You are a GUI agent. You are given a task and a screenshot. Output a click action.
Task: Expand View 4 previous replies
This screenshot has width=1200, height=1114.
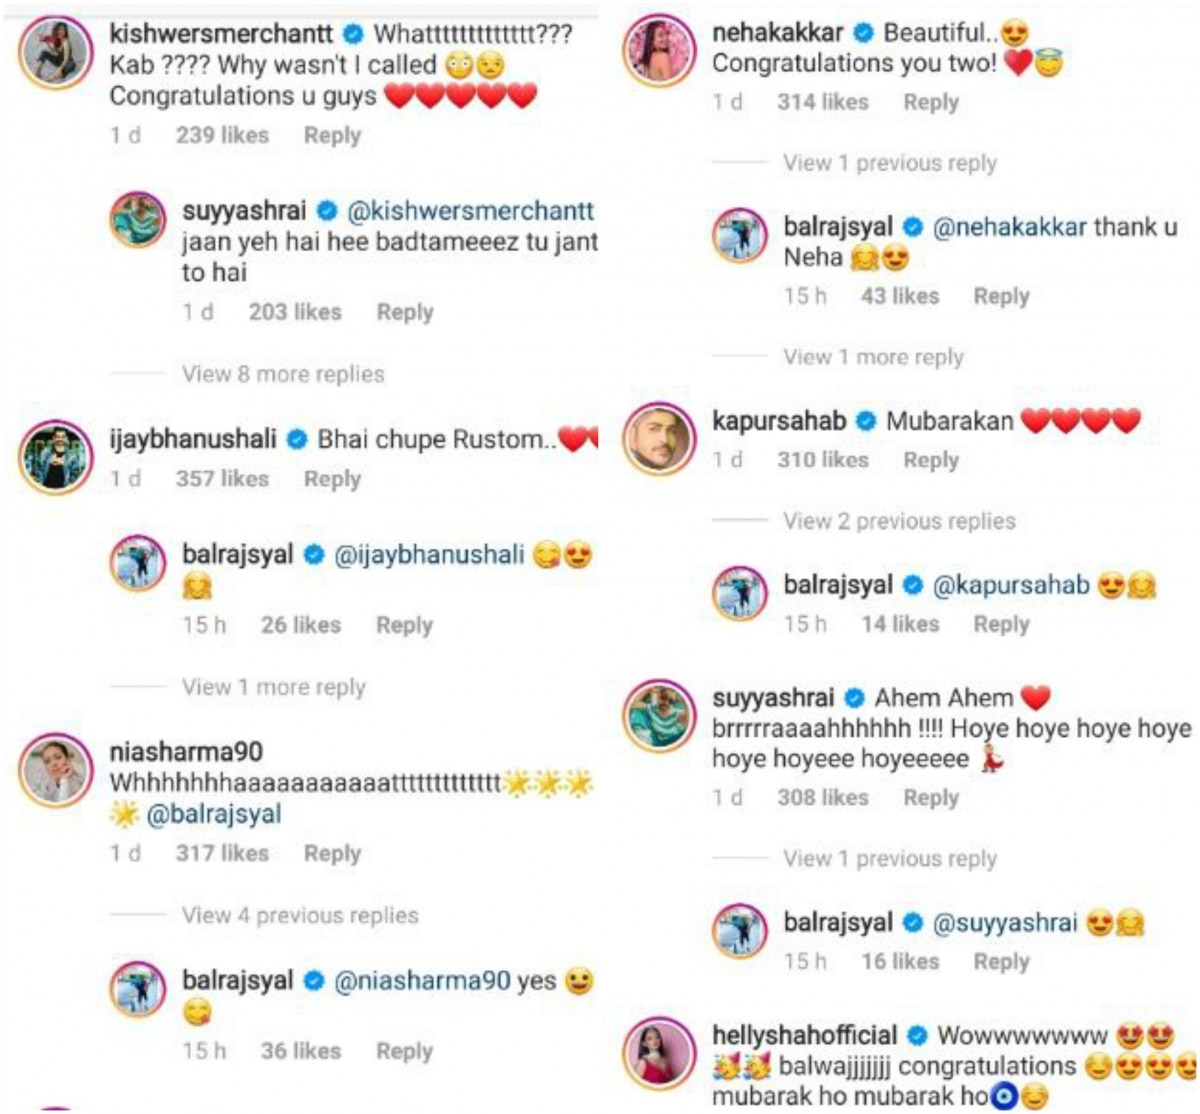(x=300, y=915)
